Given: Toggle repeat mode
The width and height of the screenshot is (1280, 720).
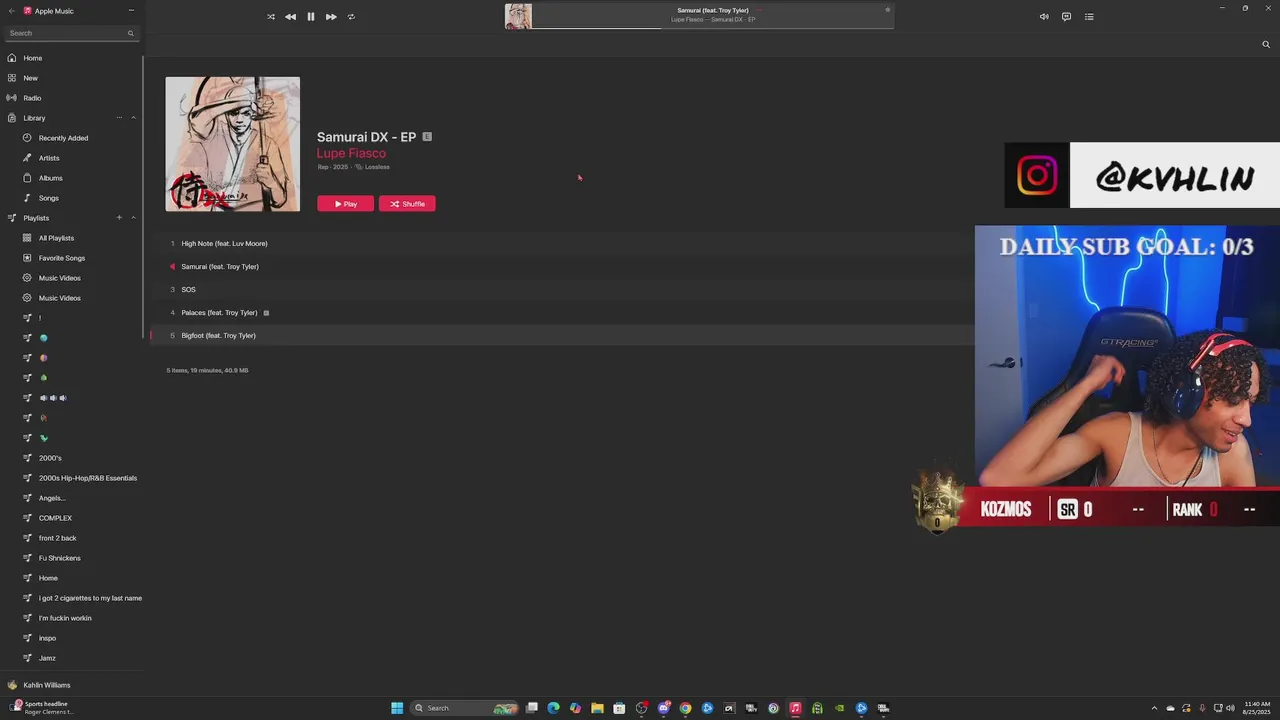Looking at the screenshot, I should pyautogui.click(x=351, y=17).
